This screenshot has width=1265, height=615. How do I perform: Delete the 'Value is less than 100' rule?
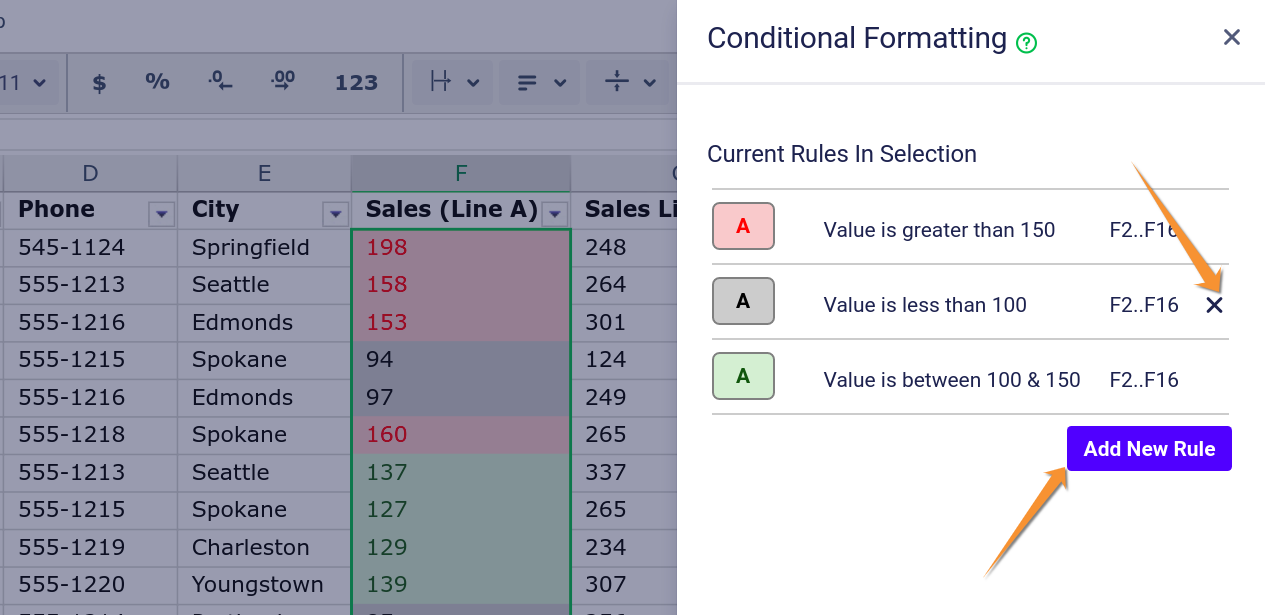tap(1214, 305)
